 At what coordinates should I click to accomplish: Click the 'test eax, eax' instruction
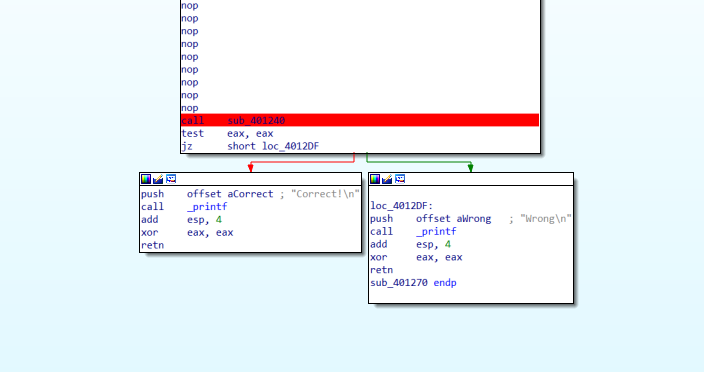click(x=227, y=133)
